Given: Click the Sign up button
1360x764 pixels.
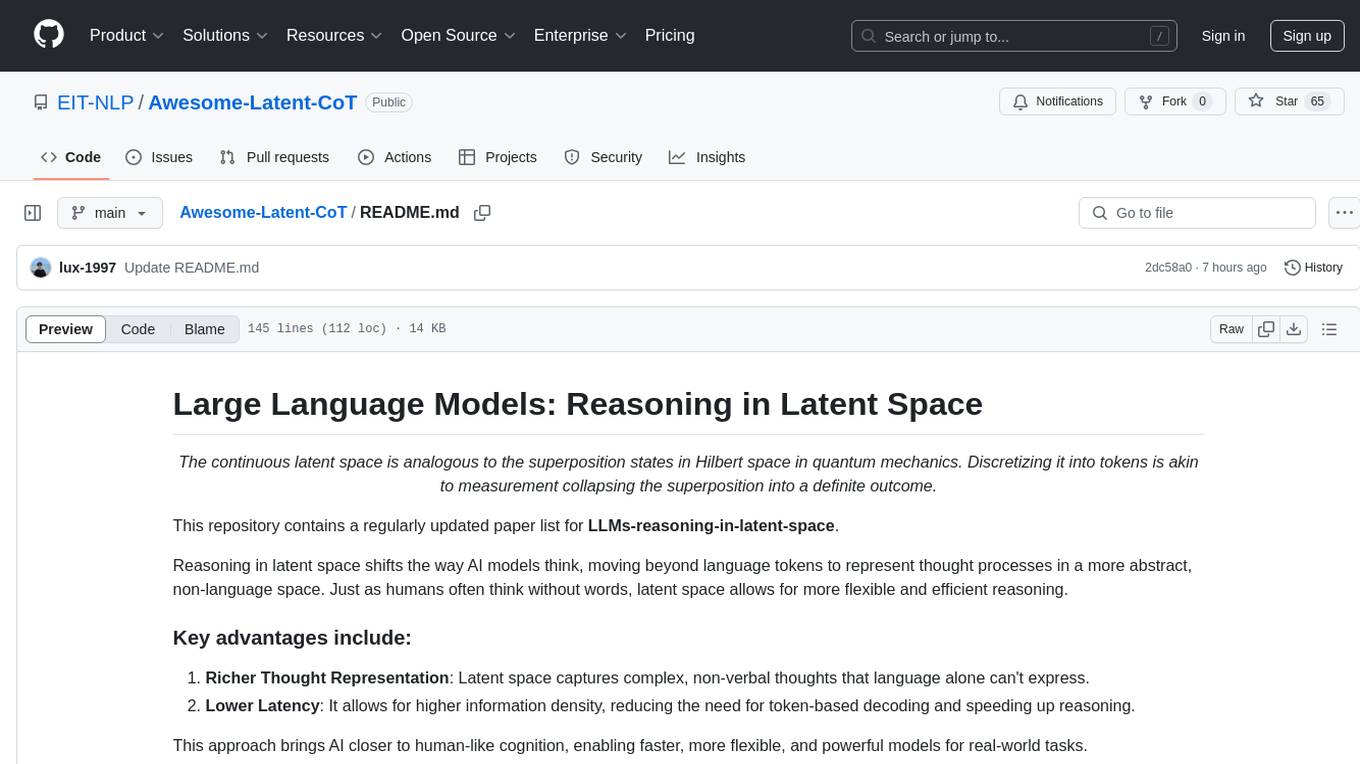Looking at the screenshot, I should [1306, 36].
